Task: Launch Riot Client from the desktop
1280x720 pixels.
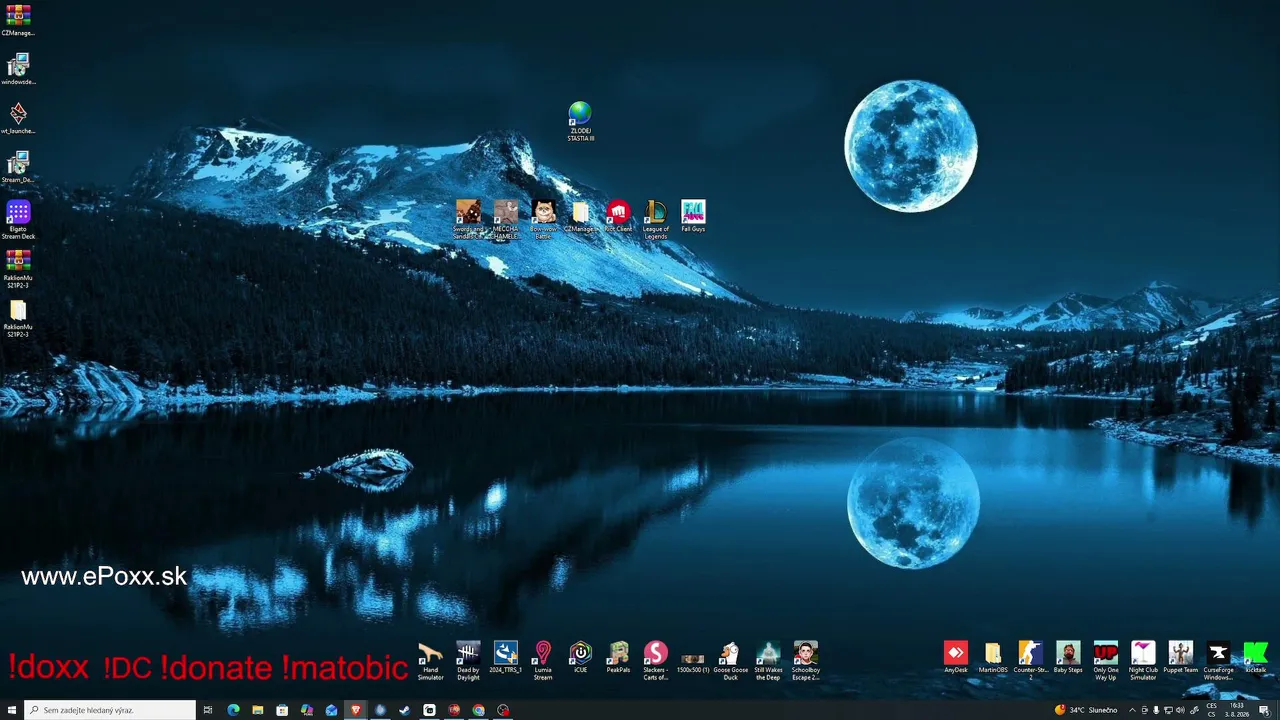Action: click(618, 216)
